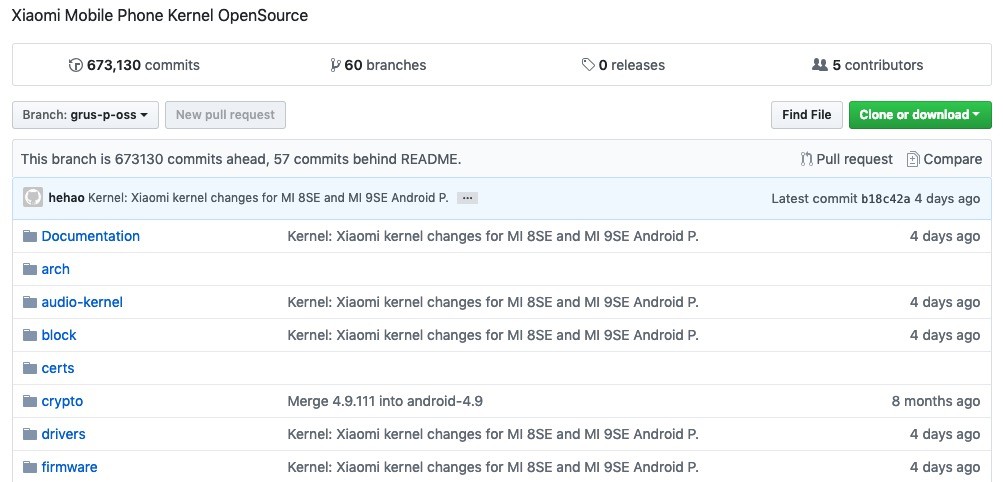This screenshot has height=482, width=1003.
Task: Open the crypto folder link
Action: click(62, 401)
